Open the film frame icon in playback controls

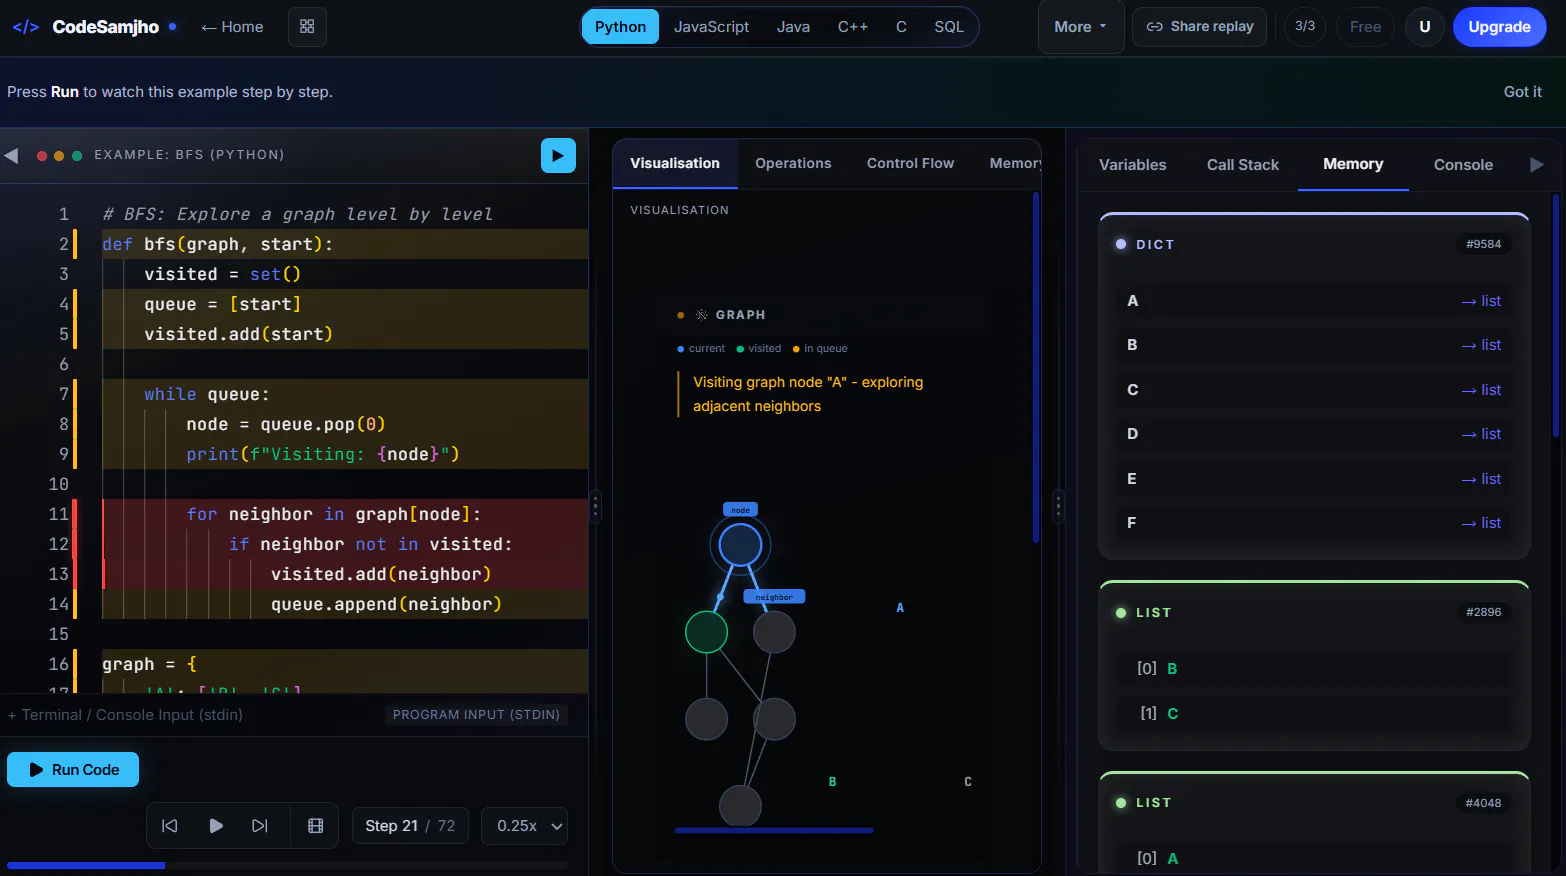[315, 826]
